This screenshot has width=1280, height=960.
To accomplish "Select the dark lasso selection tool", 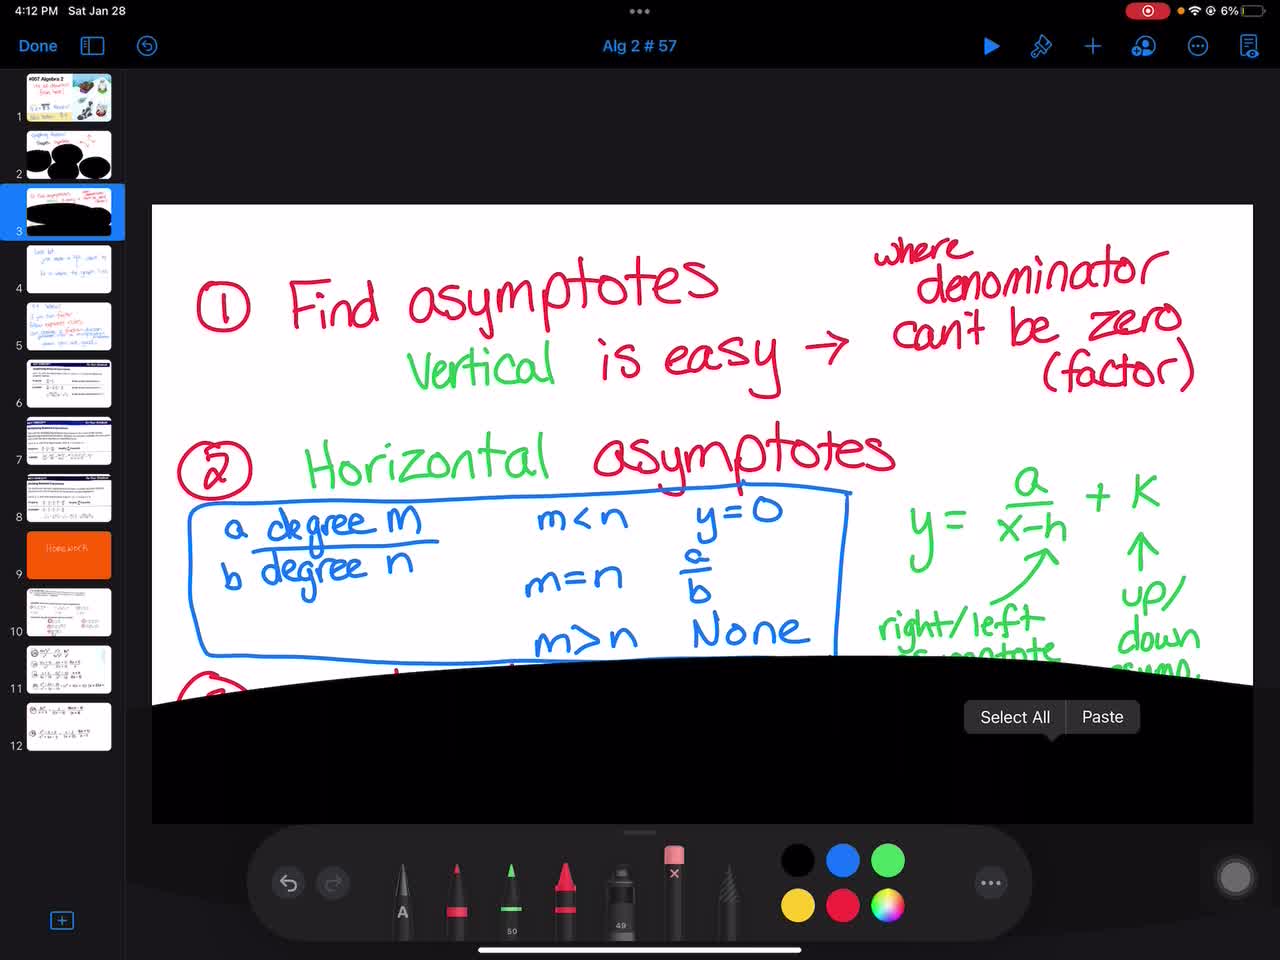I will pos(729,902).
